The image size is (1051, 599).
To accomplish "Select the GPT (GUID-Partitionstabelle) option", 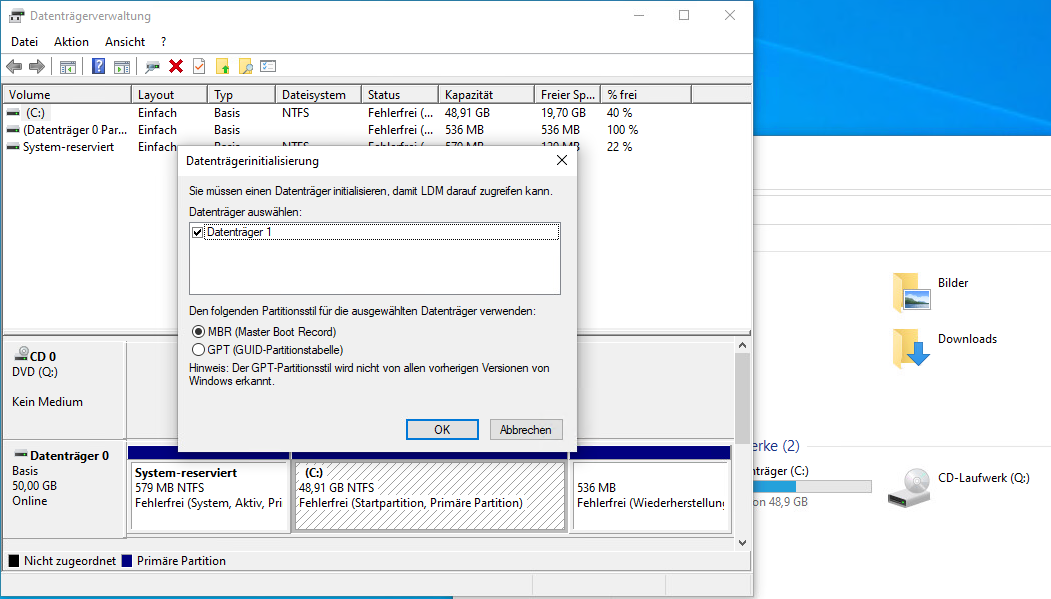I will pos(196,351).
